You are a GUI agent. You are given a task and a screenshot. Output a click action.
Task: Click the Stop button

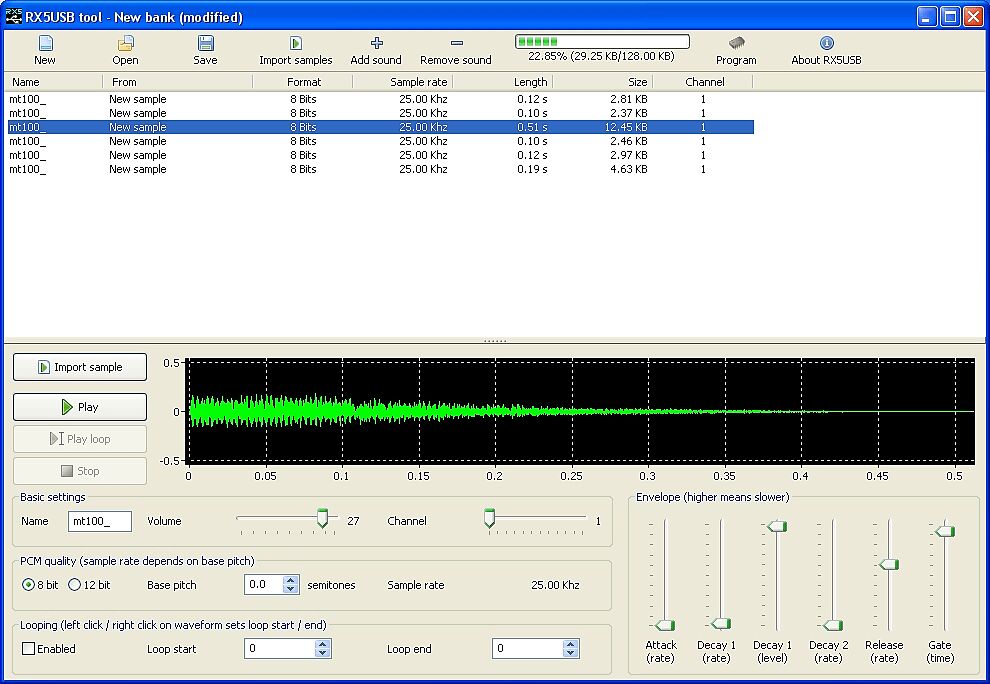tap(80, 471)
